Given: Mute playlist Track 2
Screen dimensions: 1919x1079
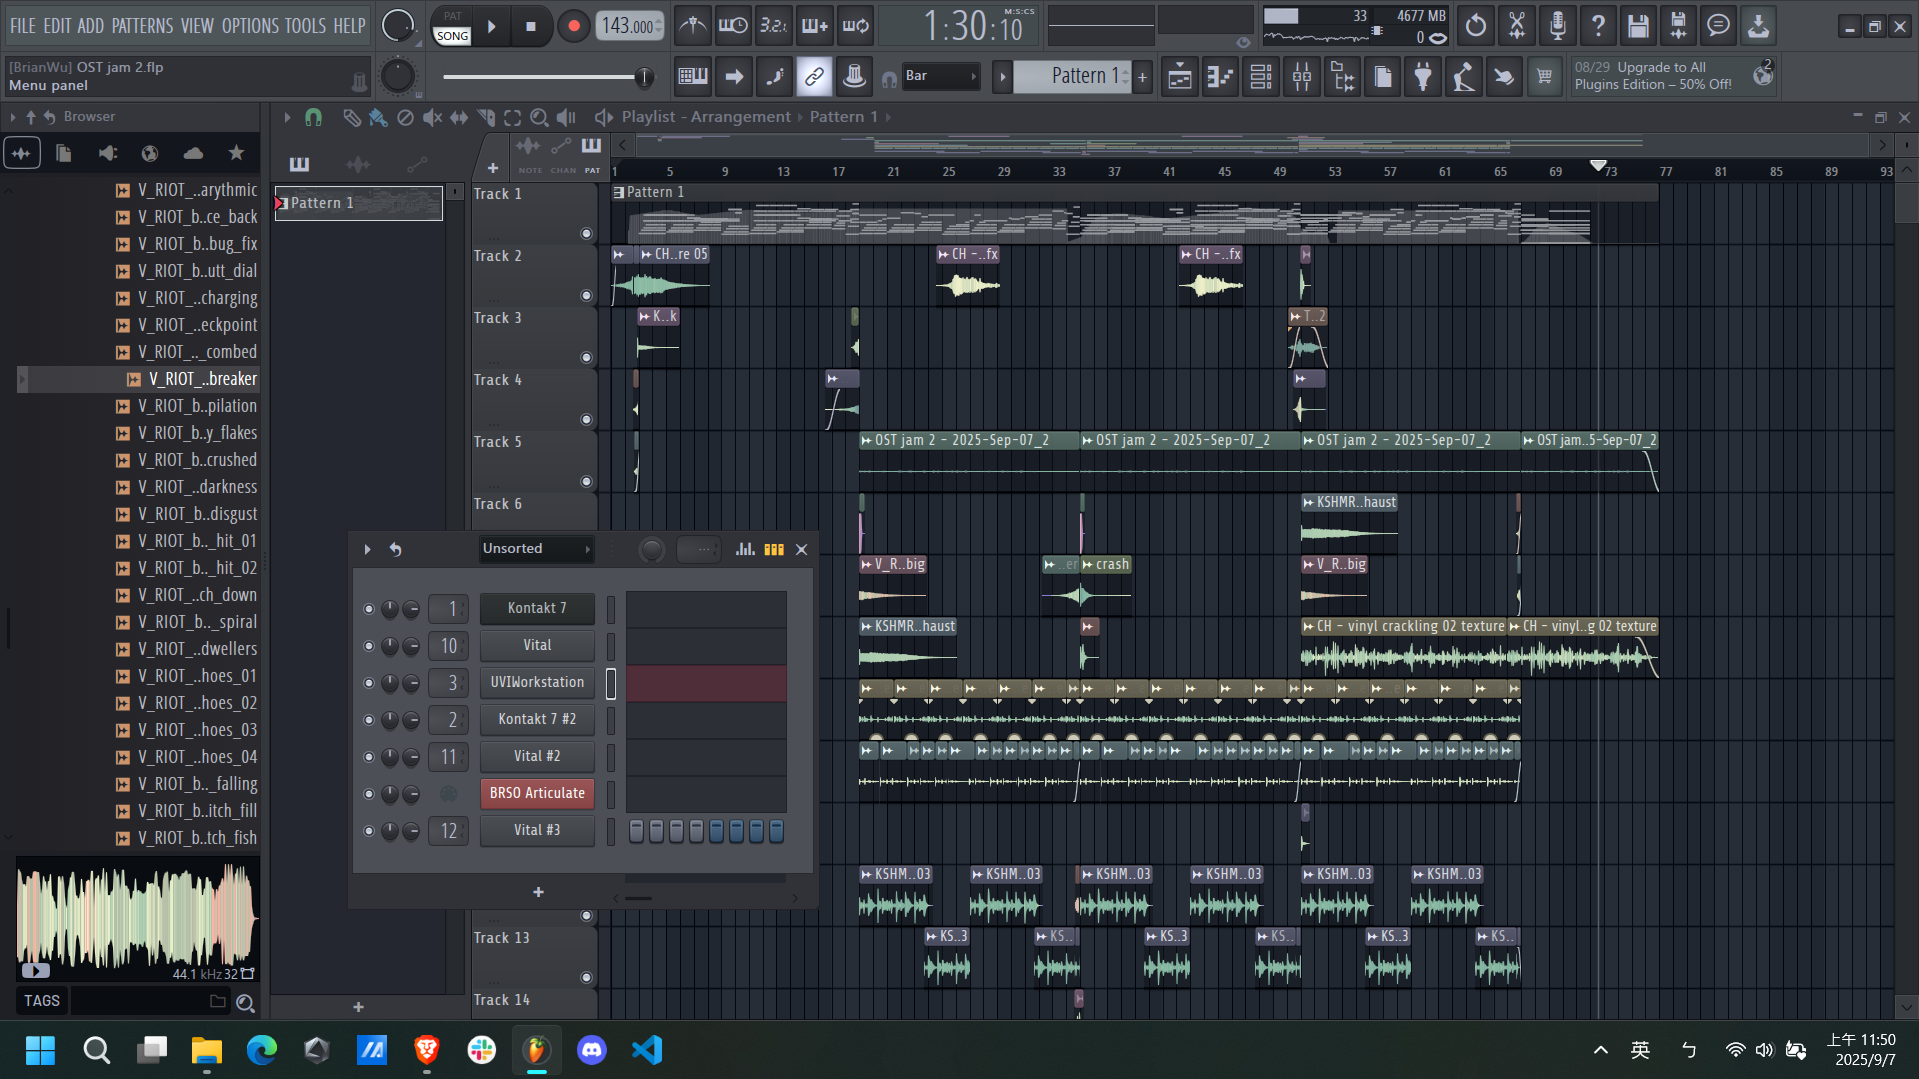Looking at the screenshot, I should click(586, 296).
